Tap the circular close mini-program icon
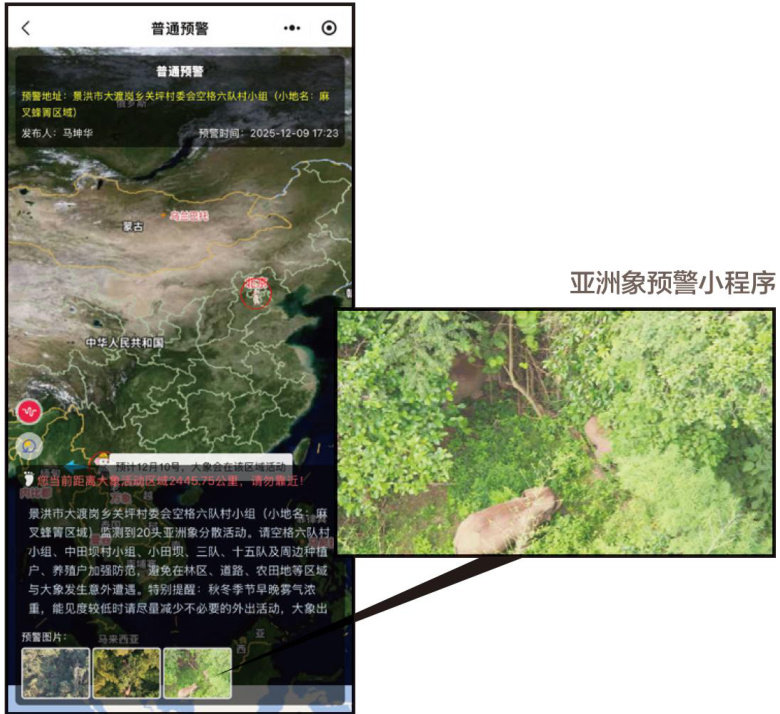This screenshot has height=714, width=780. coord(330,29)
